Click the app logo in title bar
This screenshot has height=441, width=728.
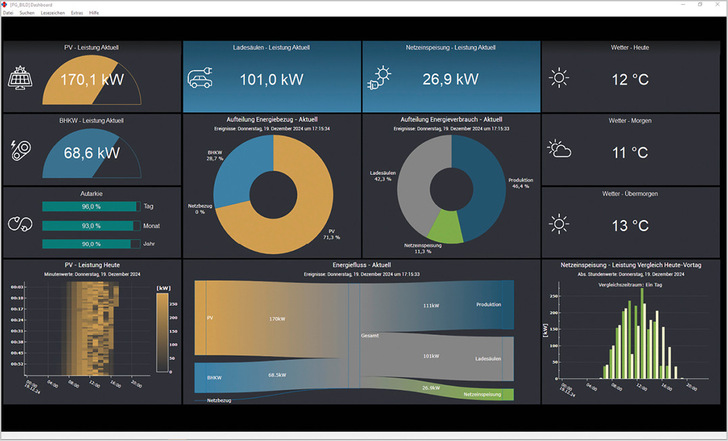point(5,5)
